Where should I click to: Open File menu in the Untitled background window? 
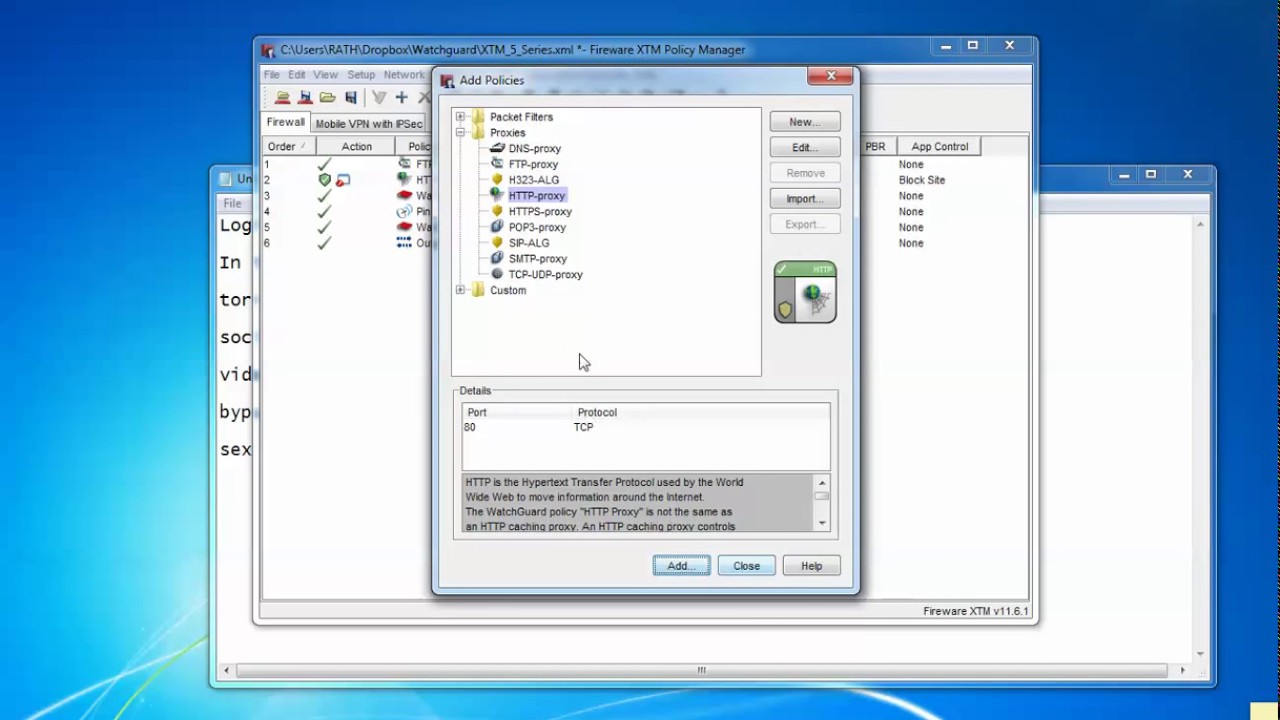click(231, 203)
